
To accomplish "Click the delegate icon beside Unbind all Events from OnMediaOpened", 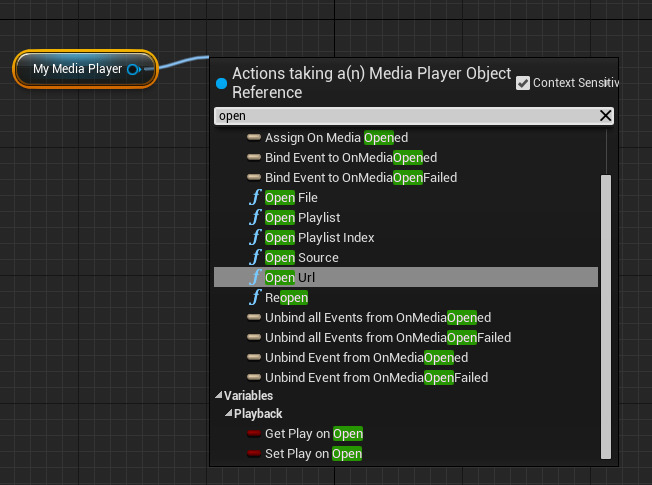I will (x=254, y=317).
